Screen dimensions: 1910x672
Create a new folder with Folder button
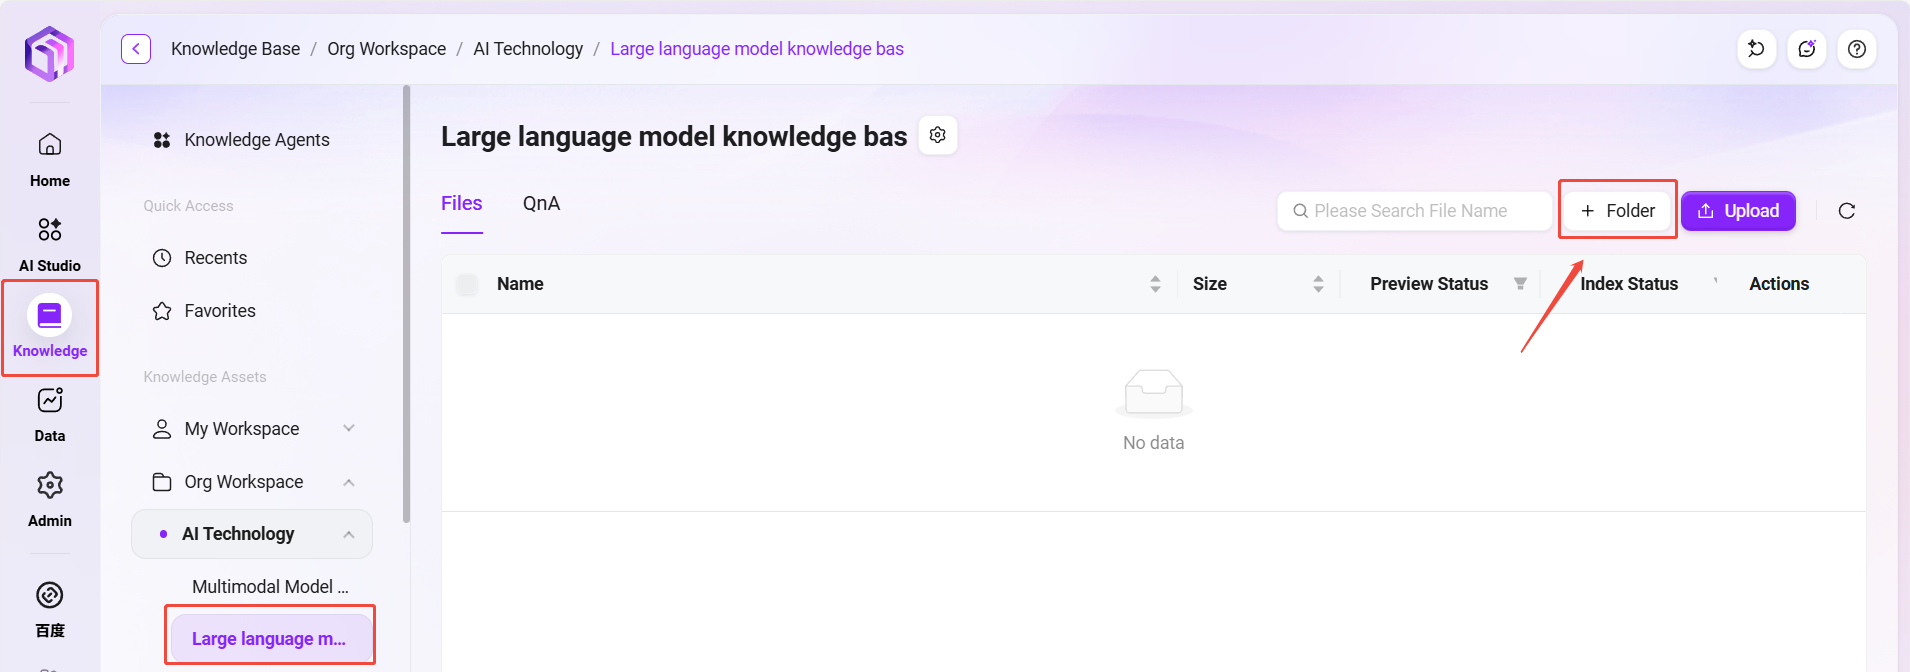click(1617, 211)
